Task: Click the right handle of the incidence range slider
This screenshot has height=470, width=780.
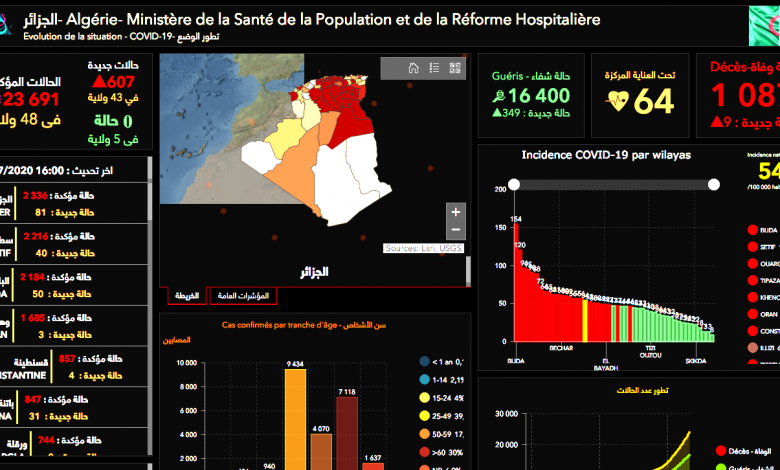Action: pyautogui.click(x=714, y=185)
